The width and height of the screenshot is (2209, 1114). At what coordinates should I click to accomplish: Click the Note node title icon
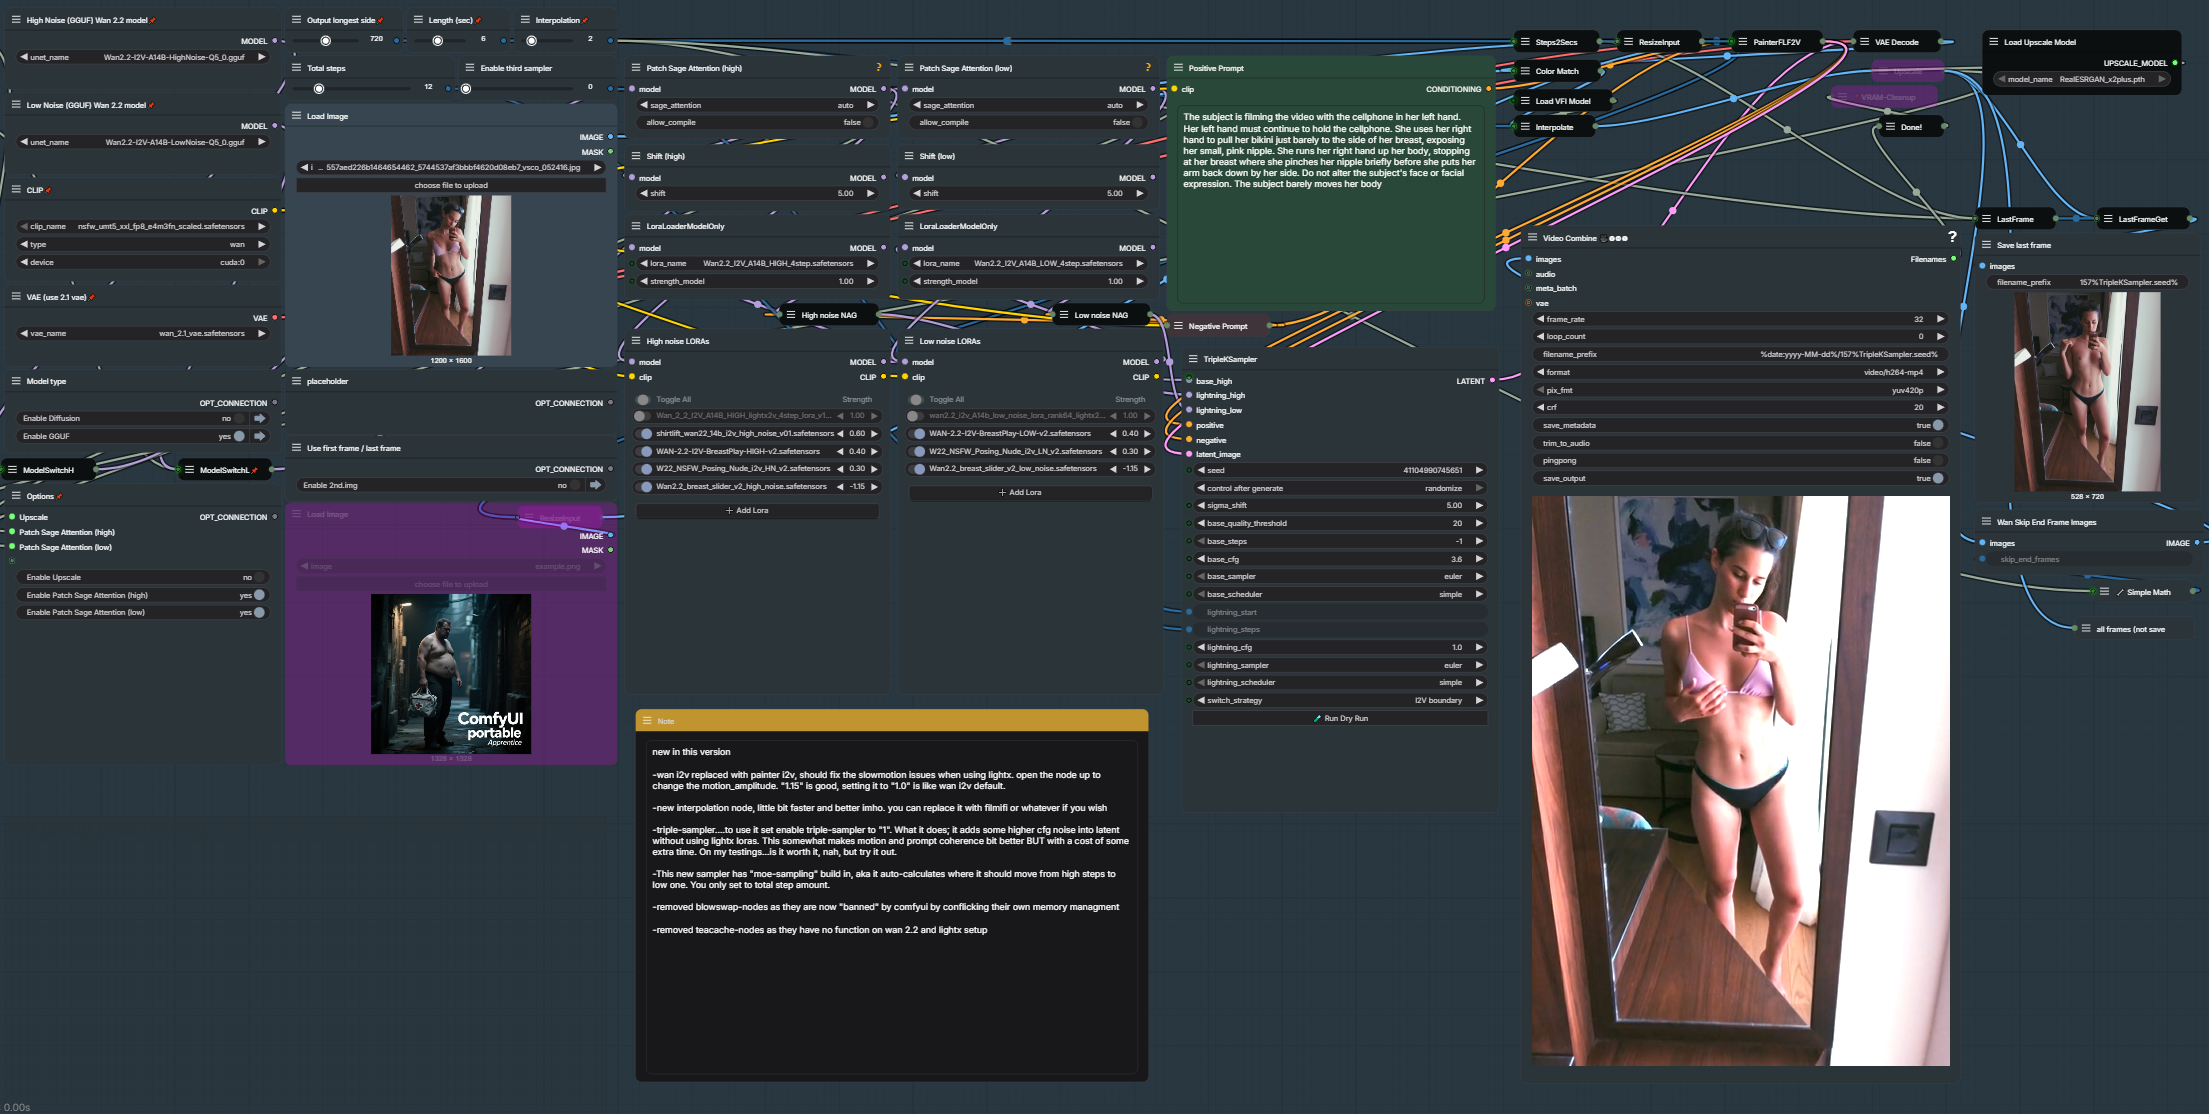pyautogui.click(x=648, y=721)
